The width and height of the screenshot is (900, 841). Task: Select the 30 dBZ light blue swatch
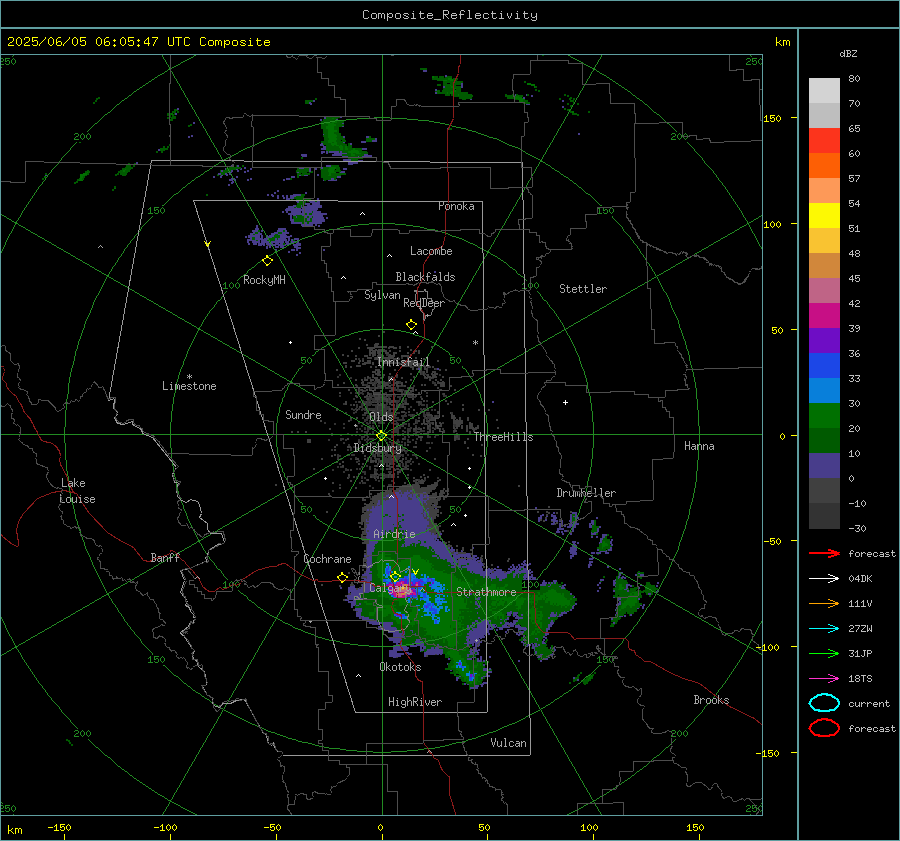(824, 390)
